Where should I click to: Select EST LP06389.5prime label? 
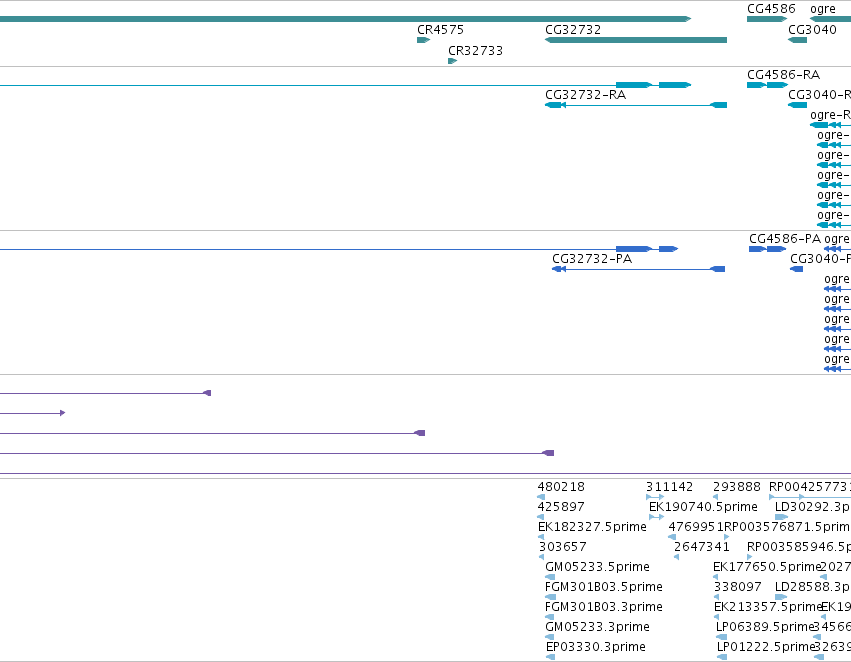pos(765,627)
